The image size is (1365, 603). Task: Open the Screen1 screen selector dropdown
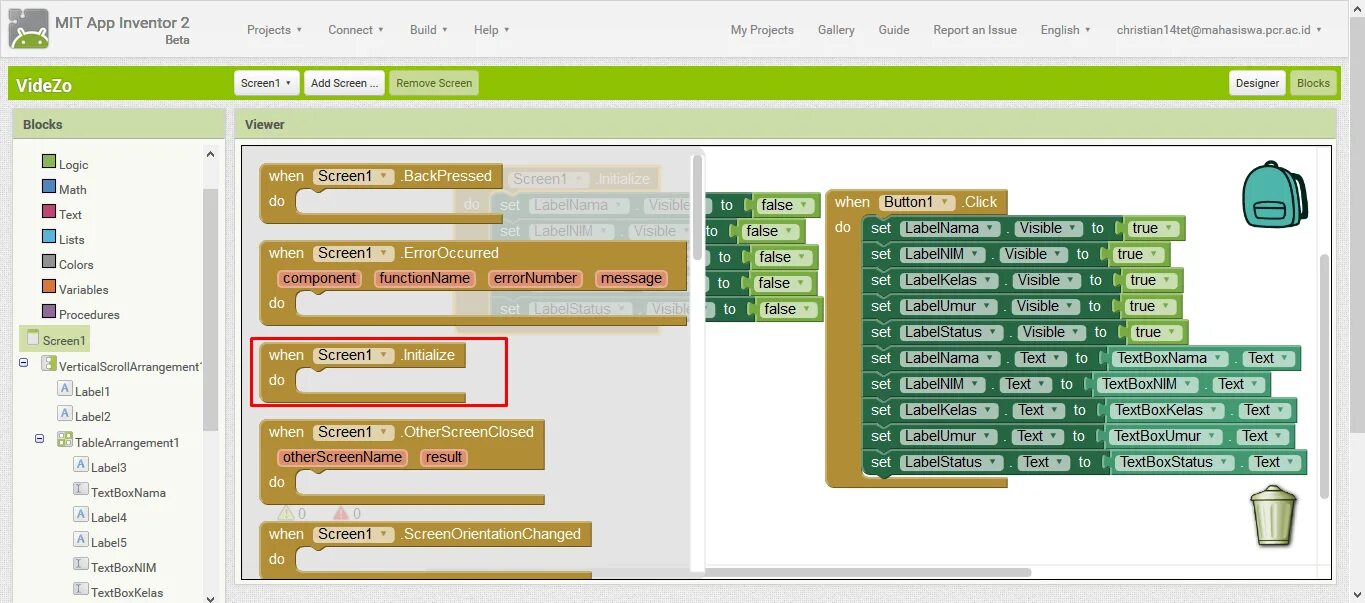tap(267, 83)
